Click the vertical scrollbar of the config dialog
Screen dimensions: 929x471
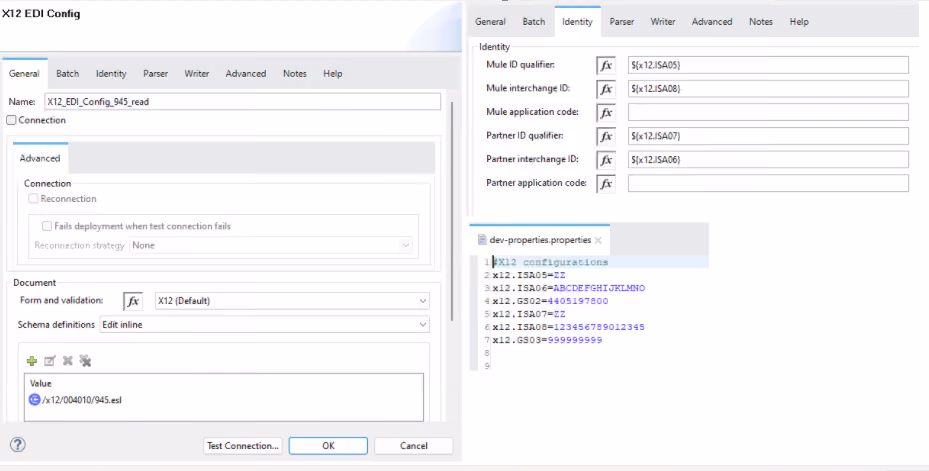(453, 210)
